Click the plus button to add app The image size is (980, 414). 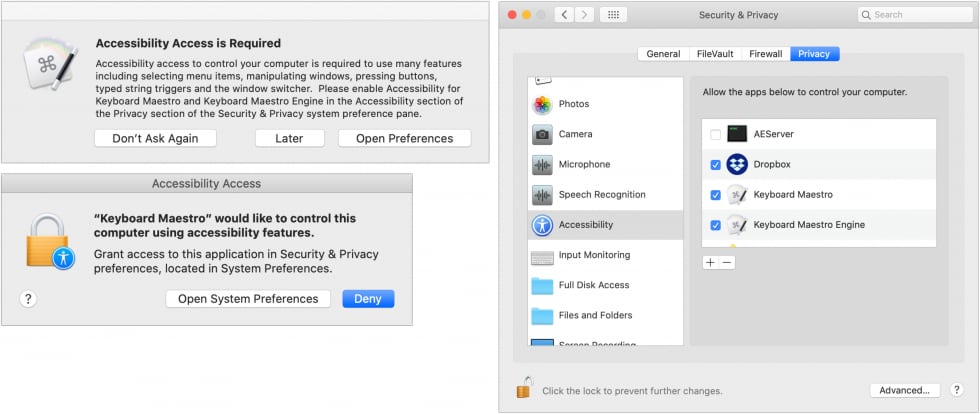(x=710, y=262)
